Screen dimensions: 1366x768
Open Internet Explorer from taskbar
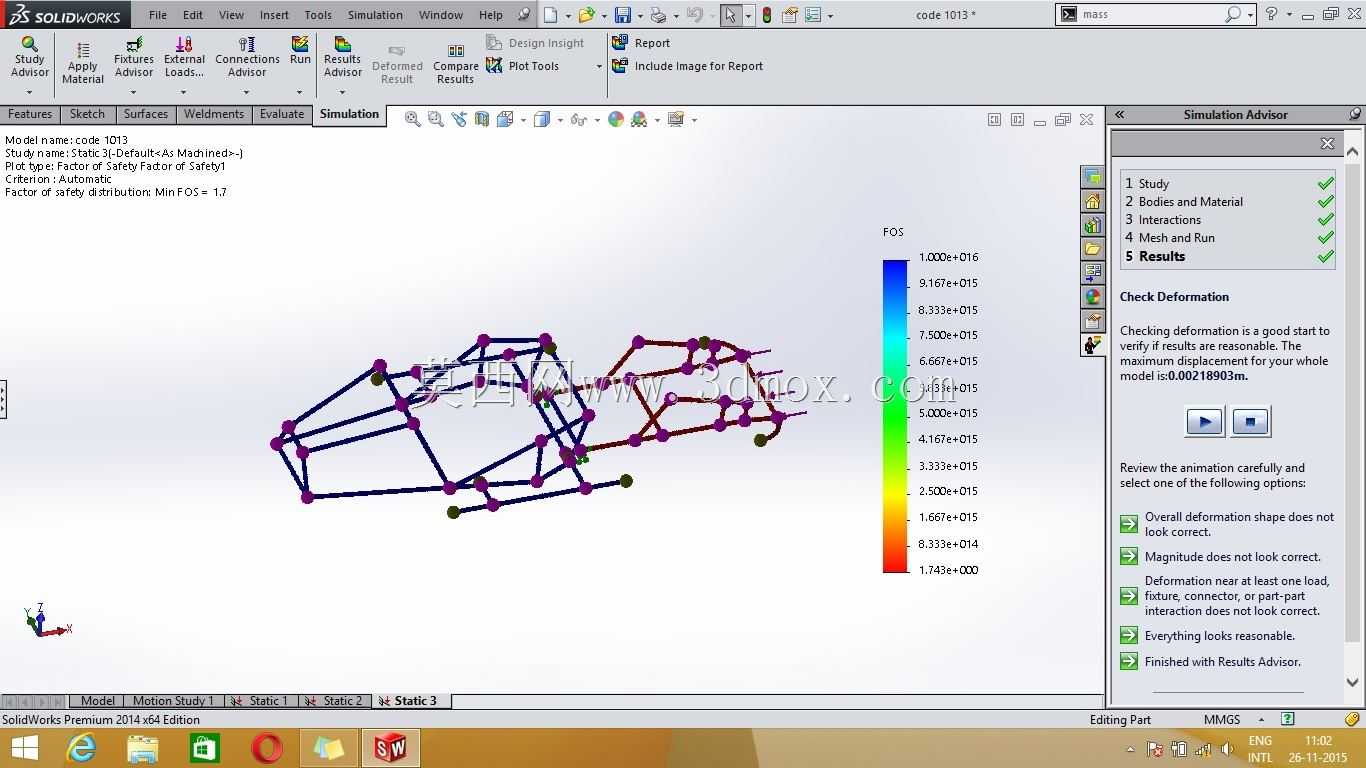[x=81, y=747]
